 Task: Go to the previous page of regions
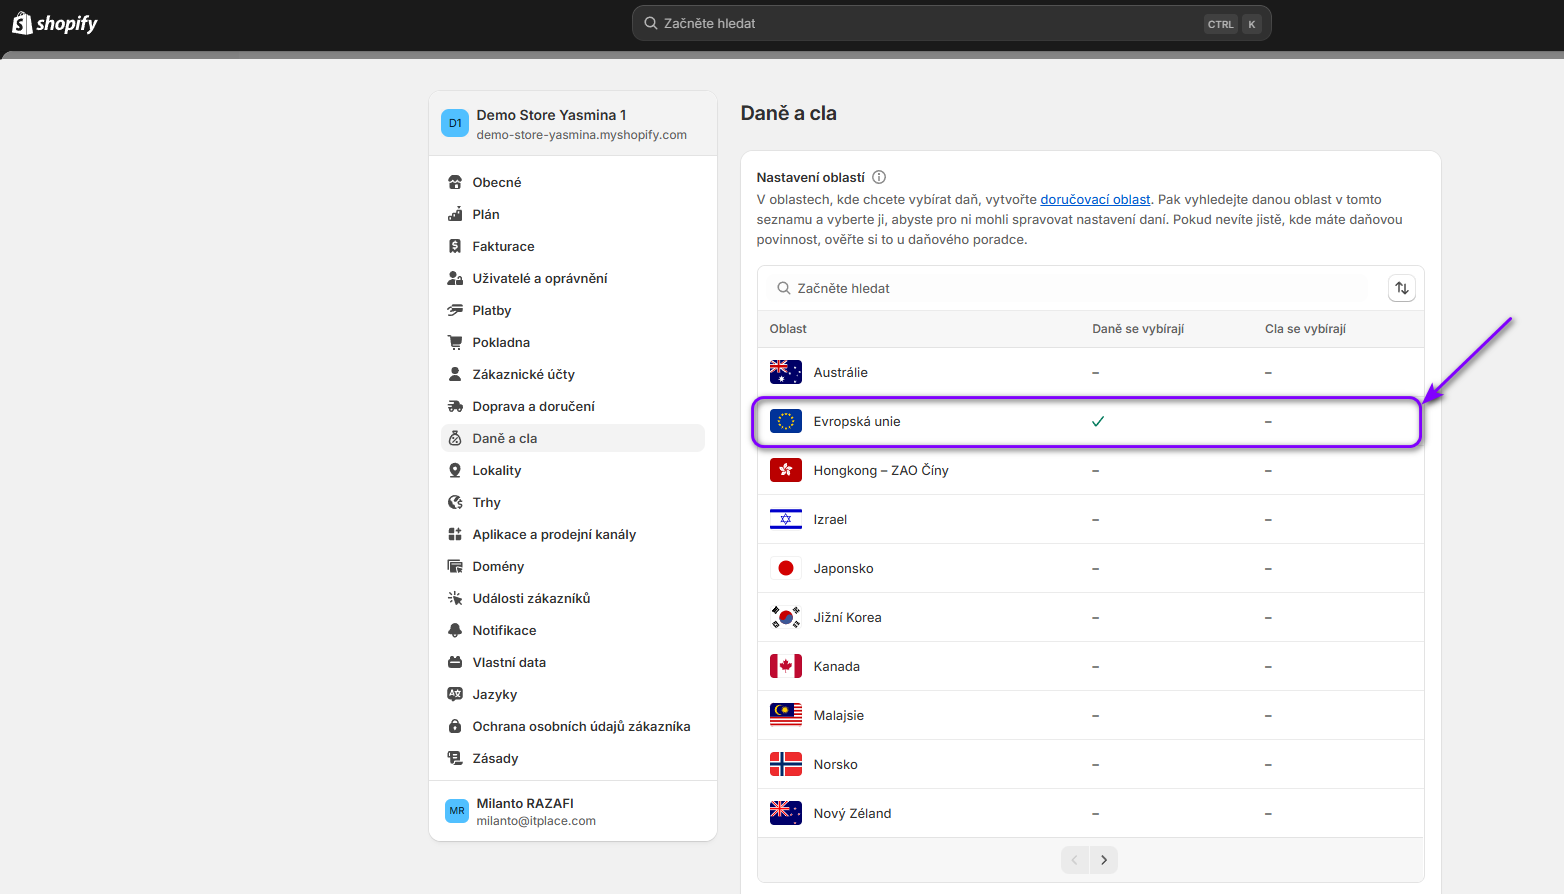tap(1075, 860)
